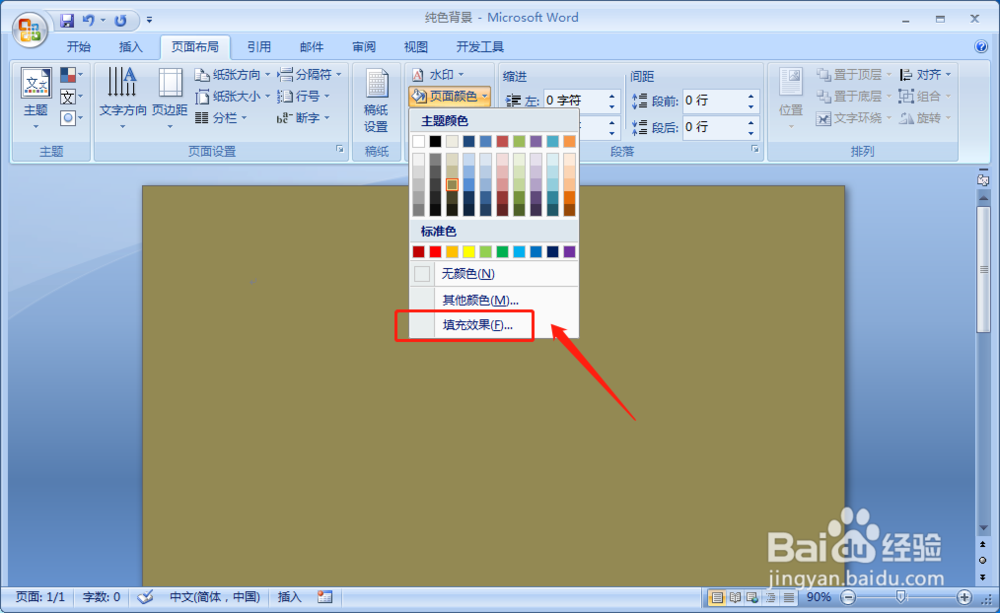
Task: Open spelling check icon in status bar
Action: coord(145,597)
